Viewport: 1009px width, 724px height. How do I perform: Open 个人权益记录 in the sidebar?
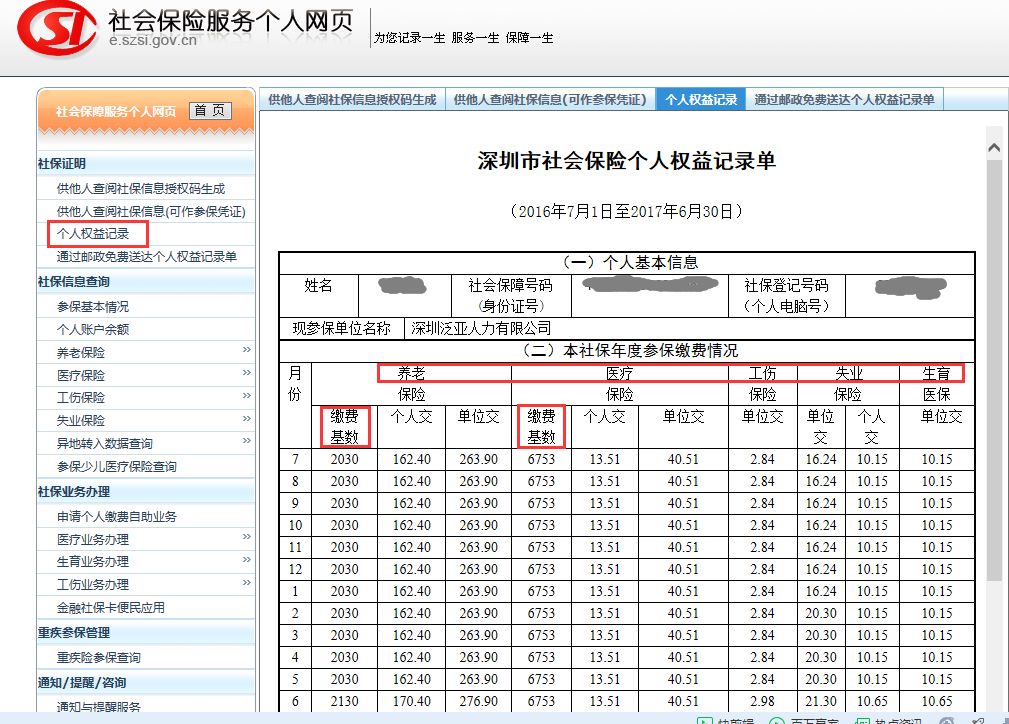point(93,234)
